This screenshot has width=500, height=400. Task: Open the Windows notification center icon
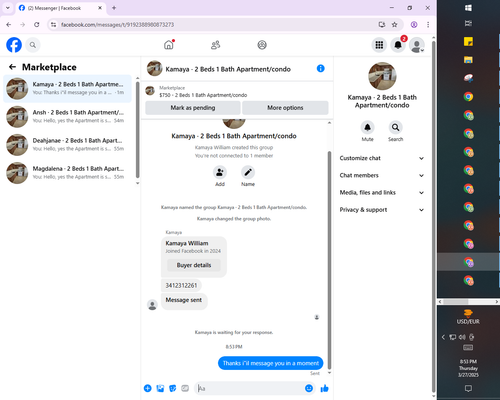(x=468, y=388)
